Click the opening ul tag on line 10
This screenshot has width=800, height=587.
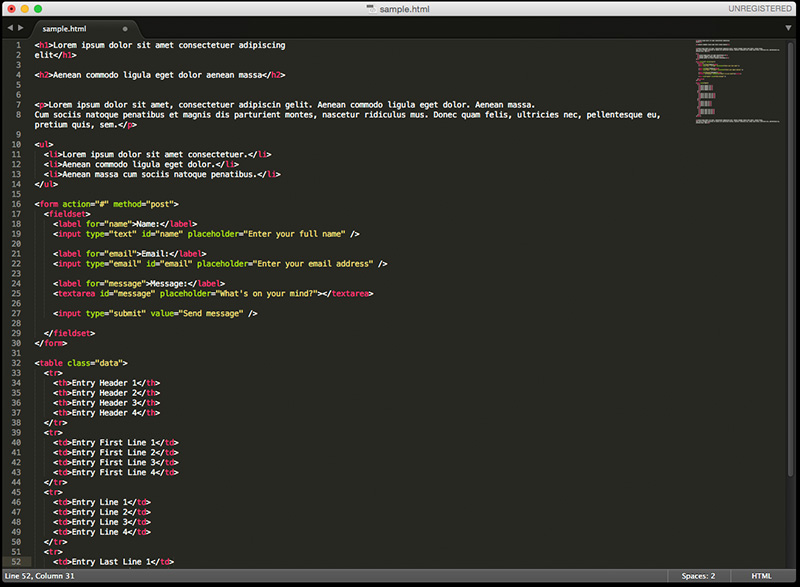click(x=44, y=144)
